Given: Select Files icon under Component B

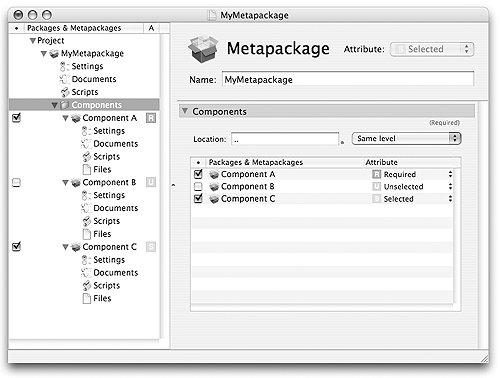Looking at the screenshot, I should (87, 234).
